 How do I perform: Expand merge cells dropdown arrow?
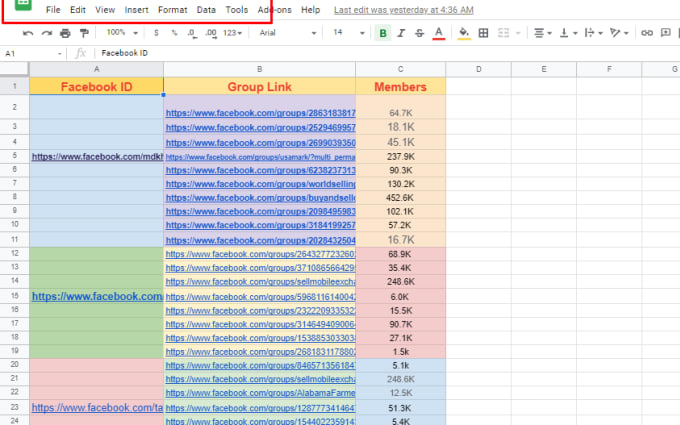click(518, 33)
